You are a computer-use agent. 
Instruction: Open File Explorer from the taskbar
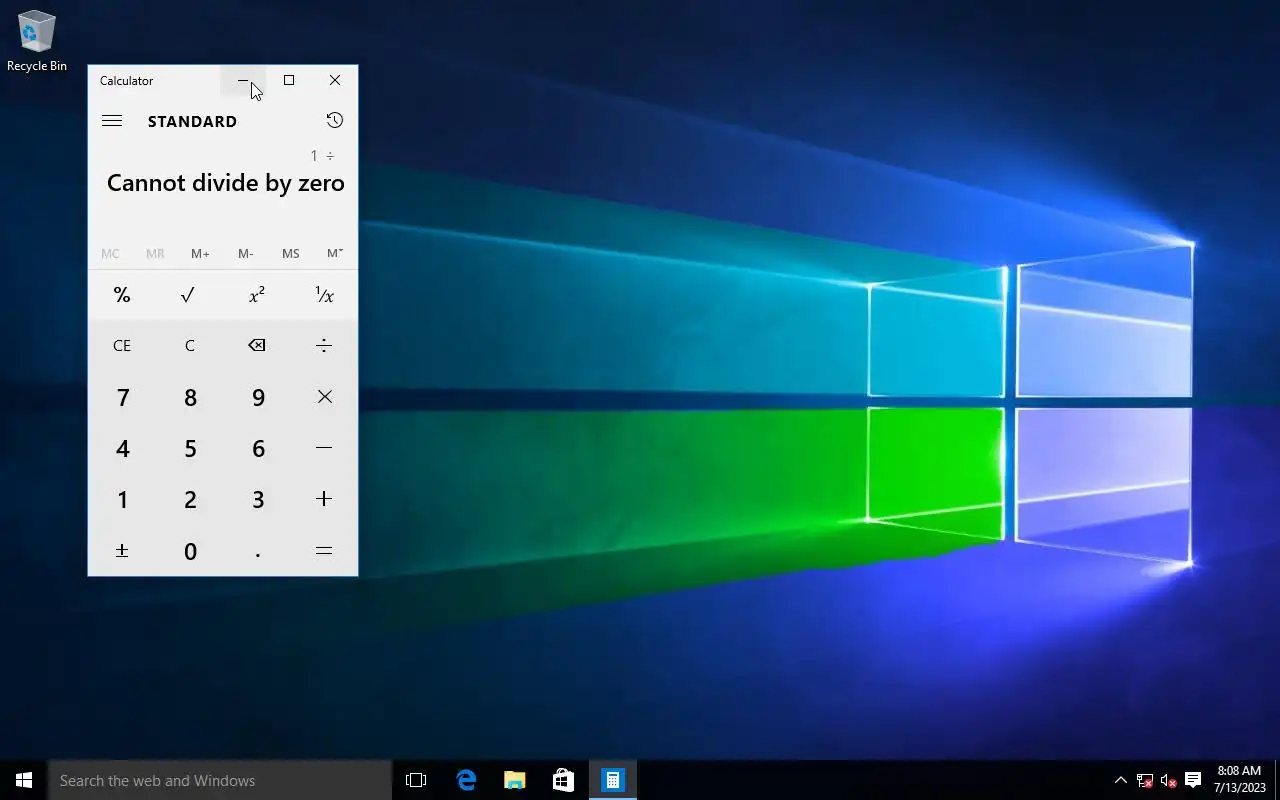515,780
